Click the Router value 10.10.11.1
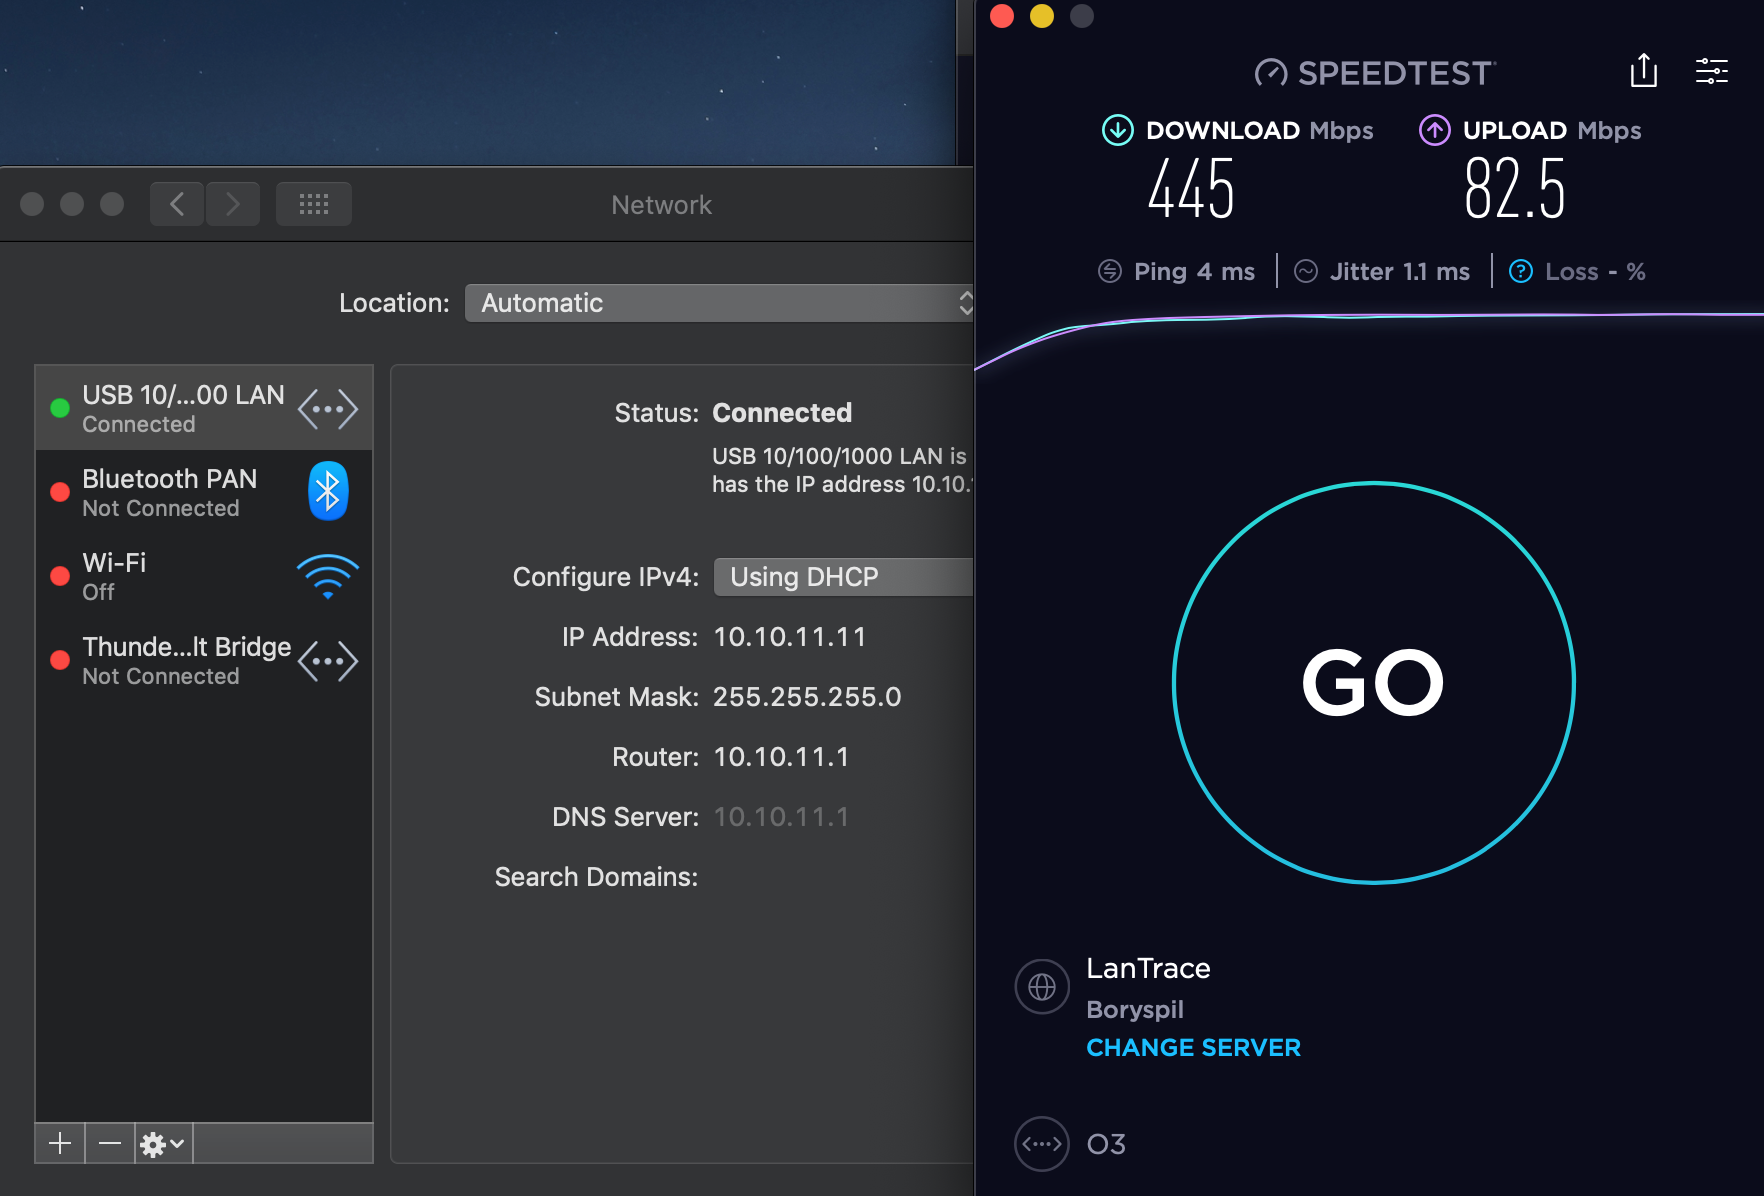The width and height of the screenshot is (1764, 1196). pyautogui.click(x=781, y=757)
